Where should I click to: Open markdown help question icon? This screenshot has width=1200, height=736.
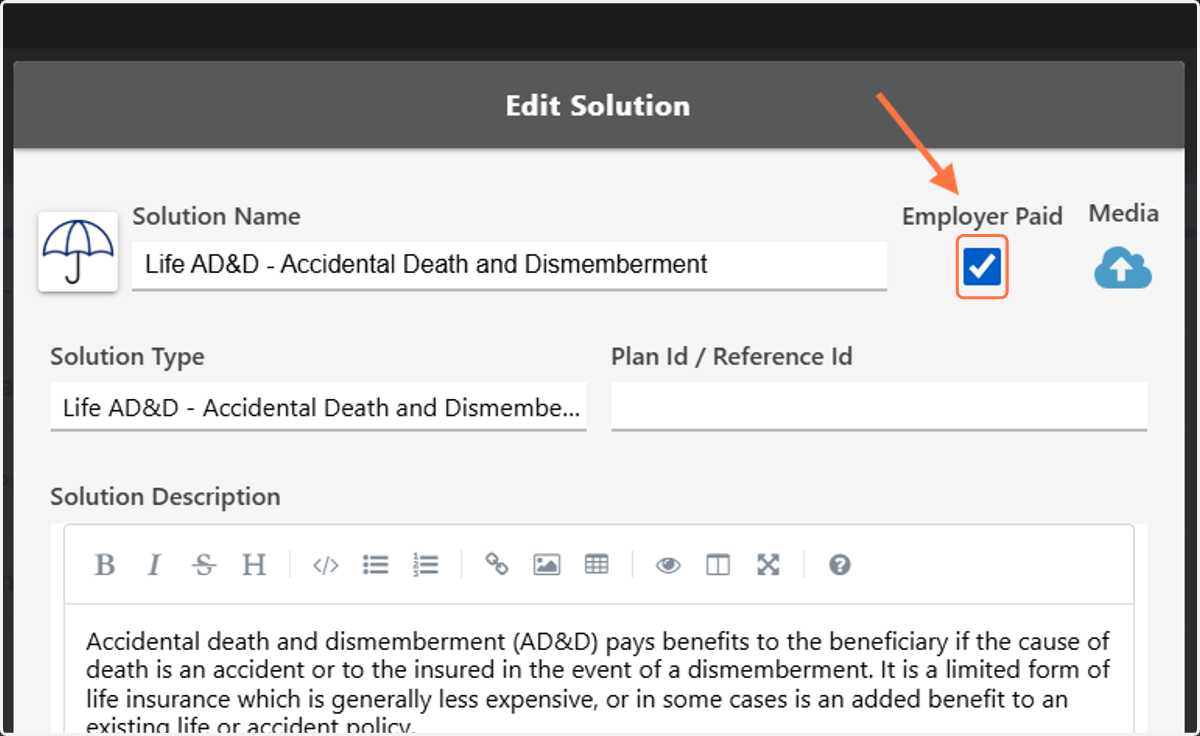840,565
